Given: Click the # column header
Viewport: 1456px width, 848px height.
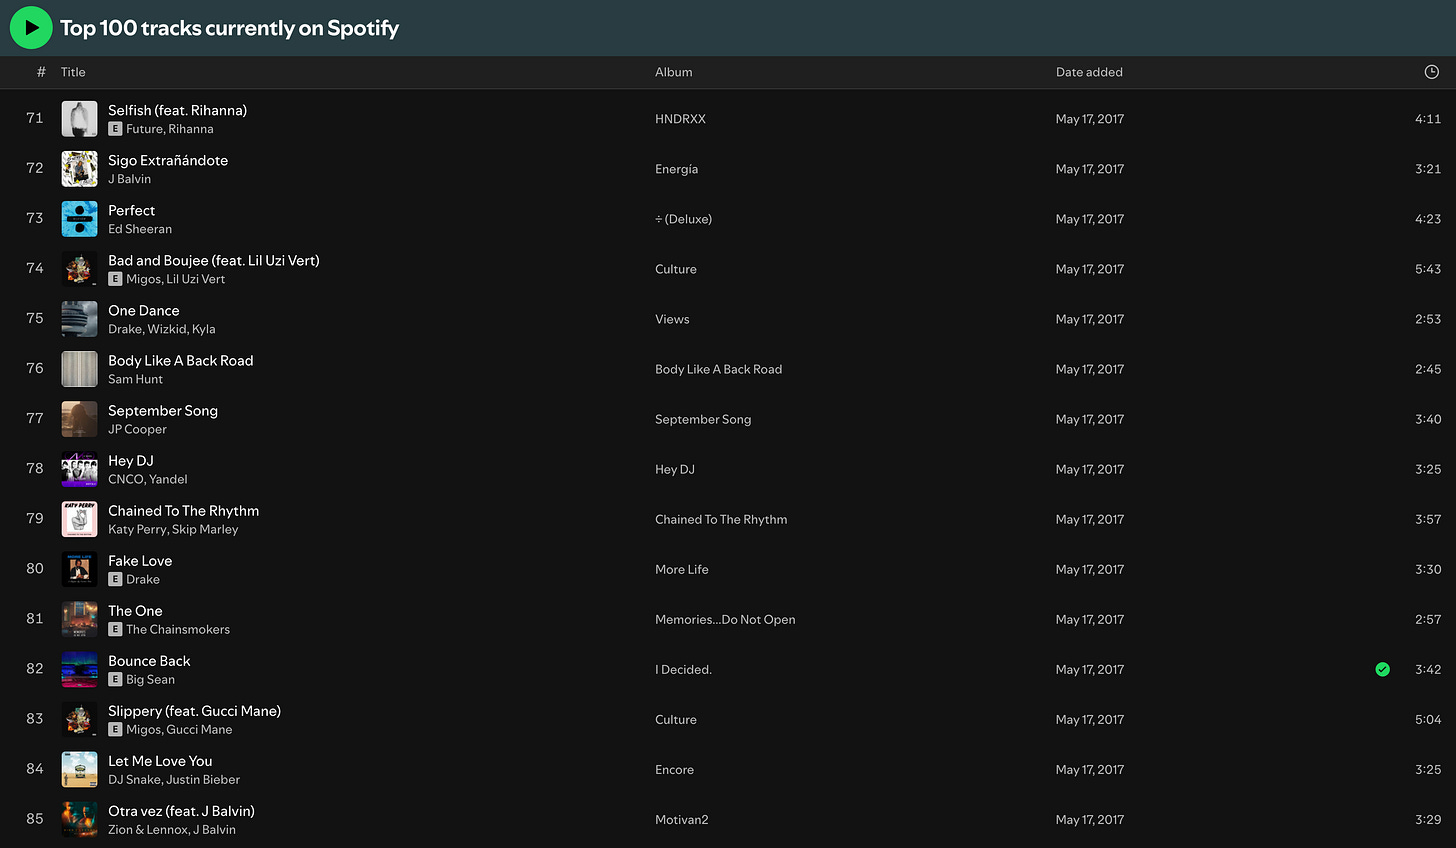Looking at the screenshot, I should 41,72.
